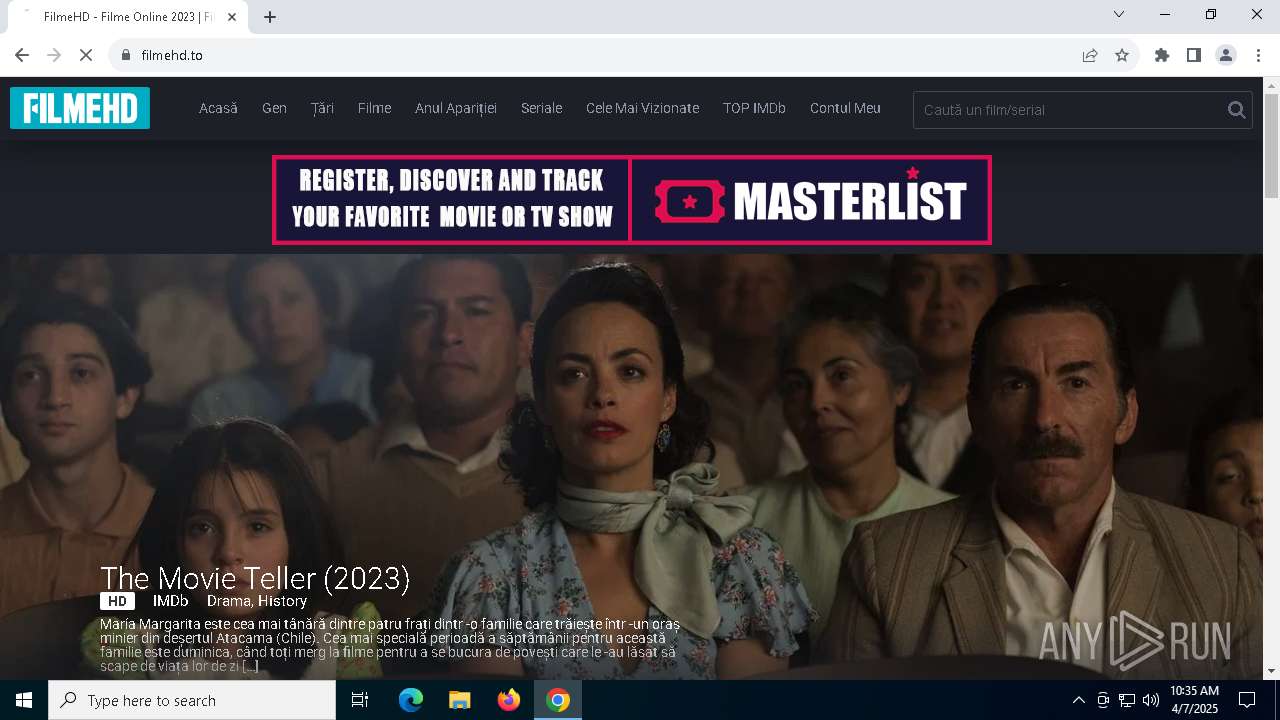The image size is (1280, 720).
Task: Open a new browser tab
Action: [270, 17]
